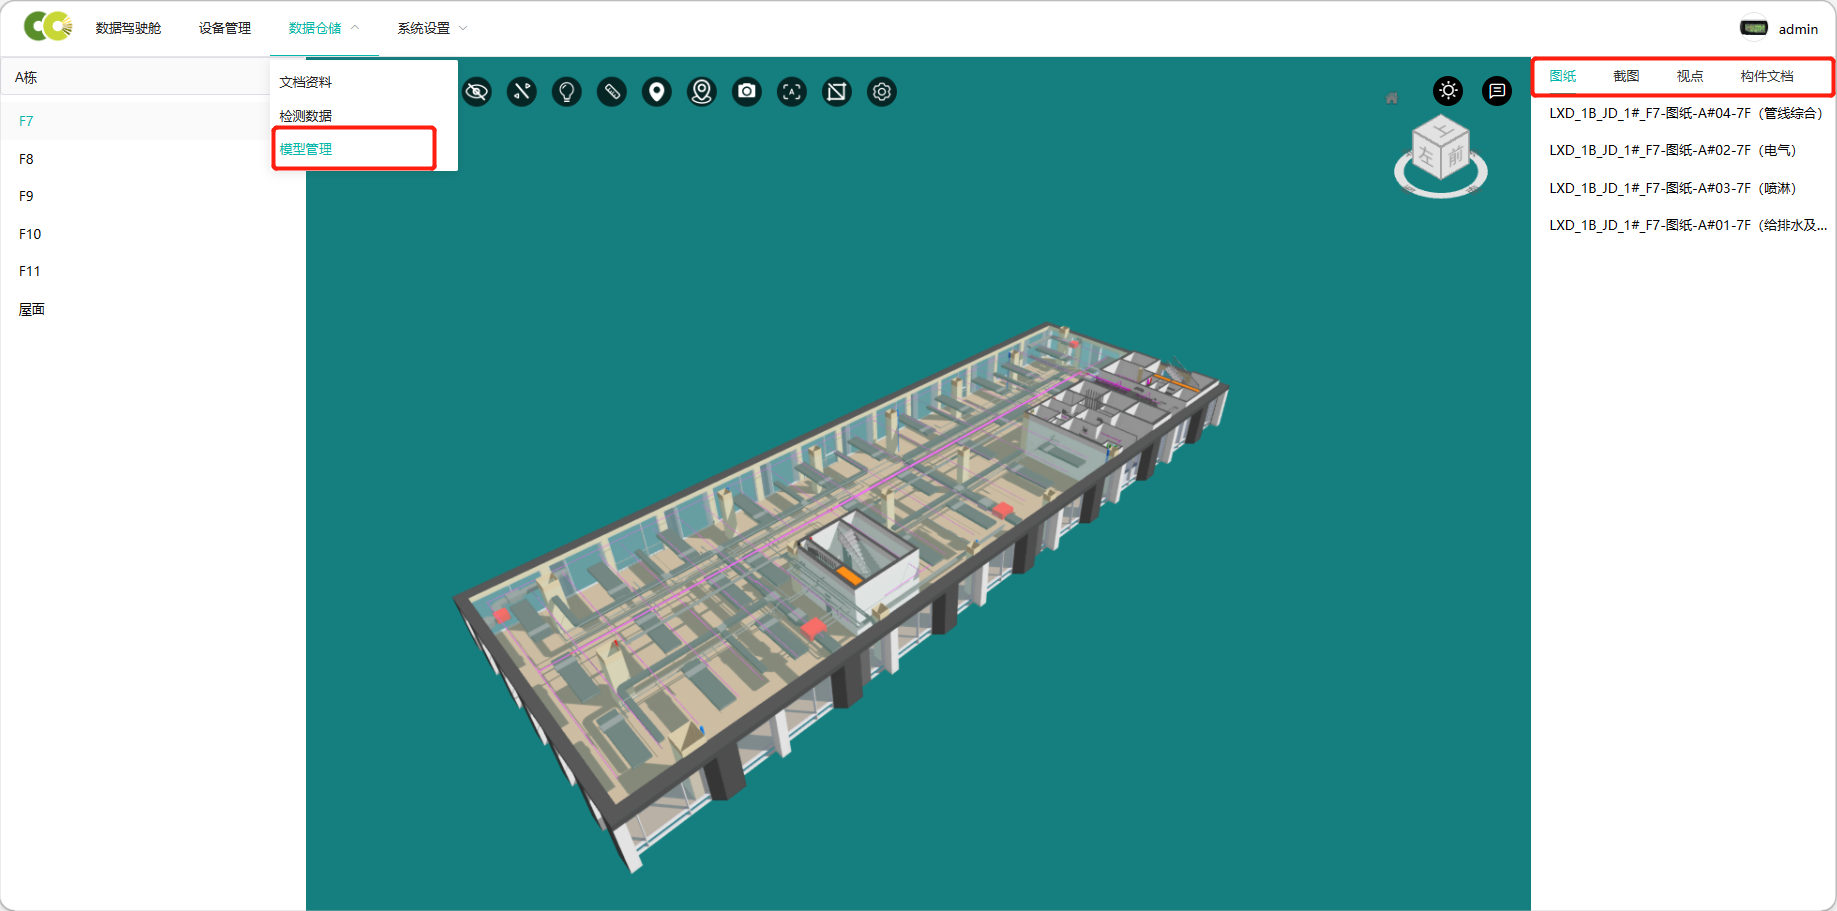1837x911 pixels.
Task: Open the 电气 drawing A#02-7F link
Action: coord(1672,150)
